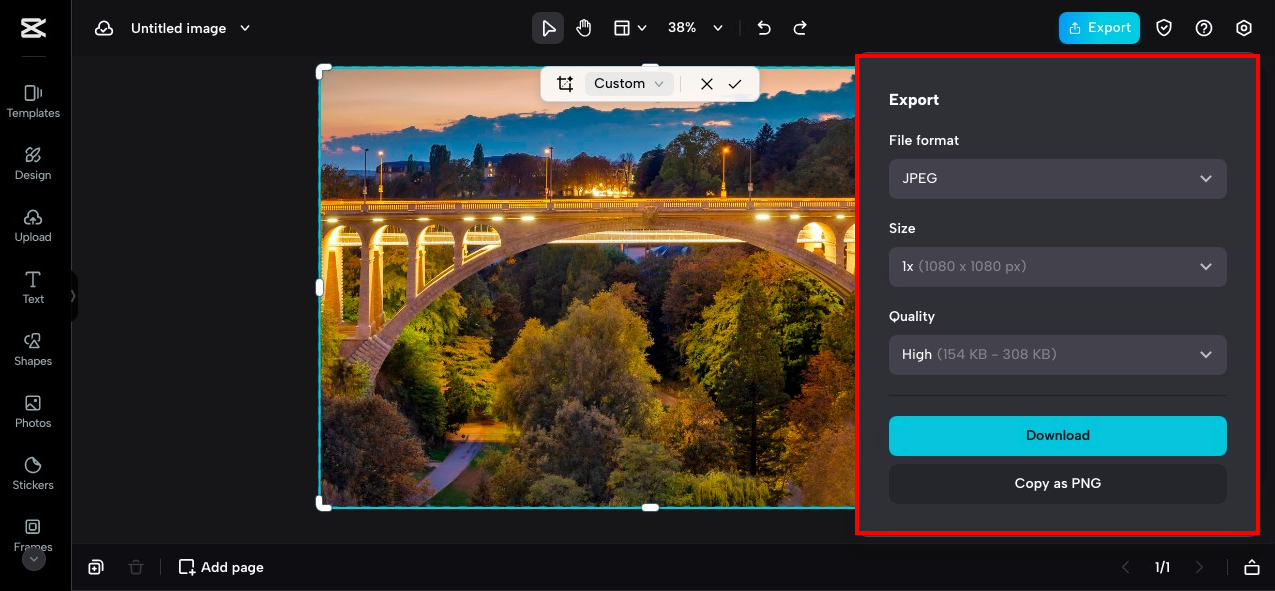
Task: Open the Templates panel
Action: click(33, 101)
